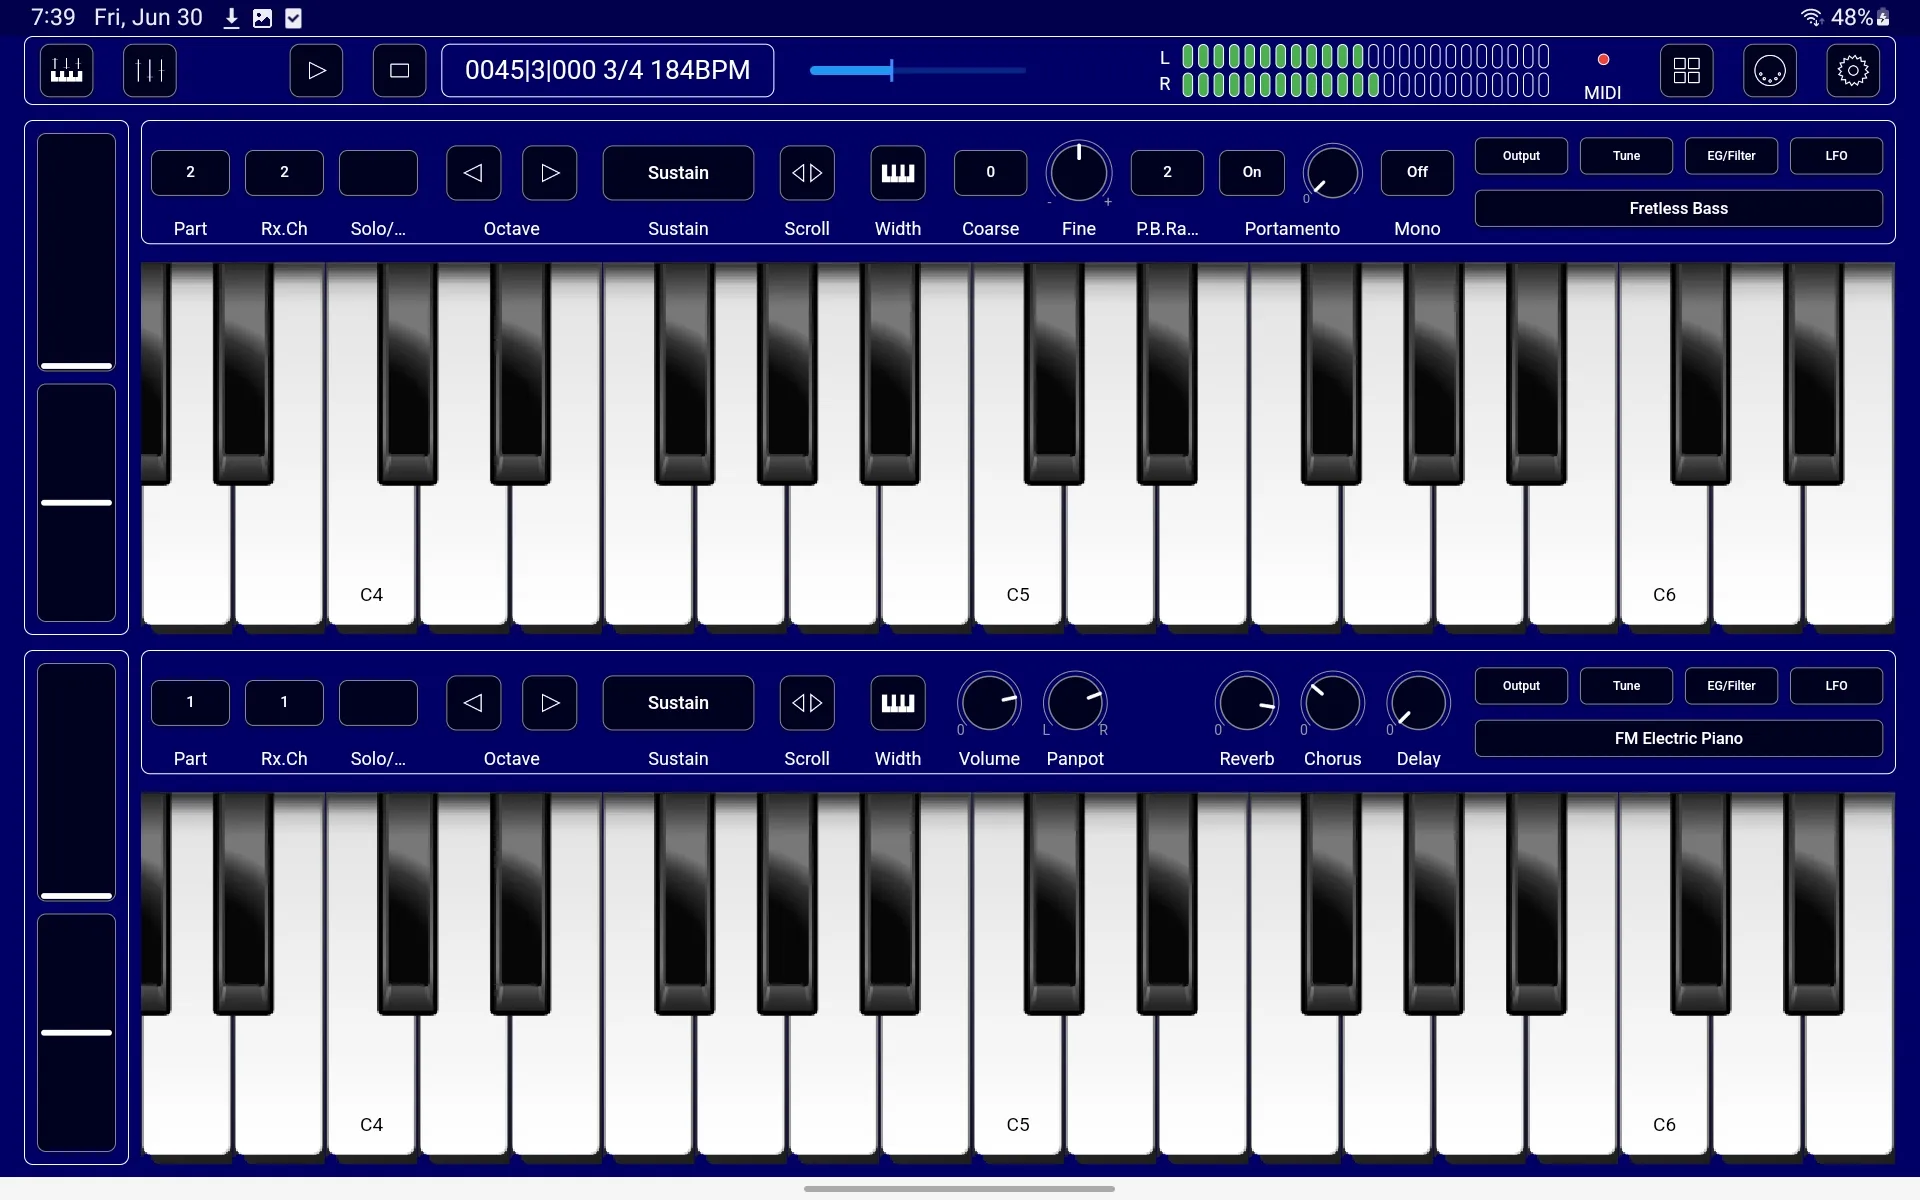The image size is (1920, 1200).
Task: Toggle Scroll for the upper keyboard
Action: (807, 173)
